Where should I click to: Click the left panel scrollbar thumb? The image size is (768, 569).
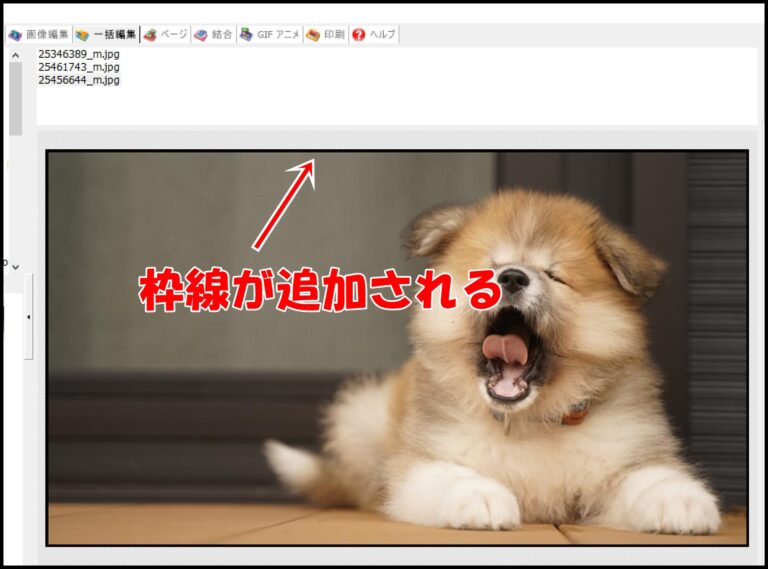point(16,98)
